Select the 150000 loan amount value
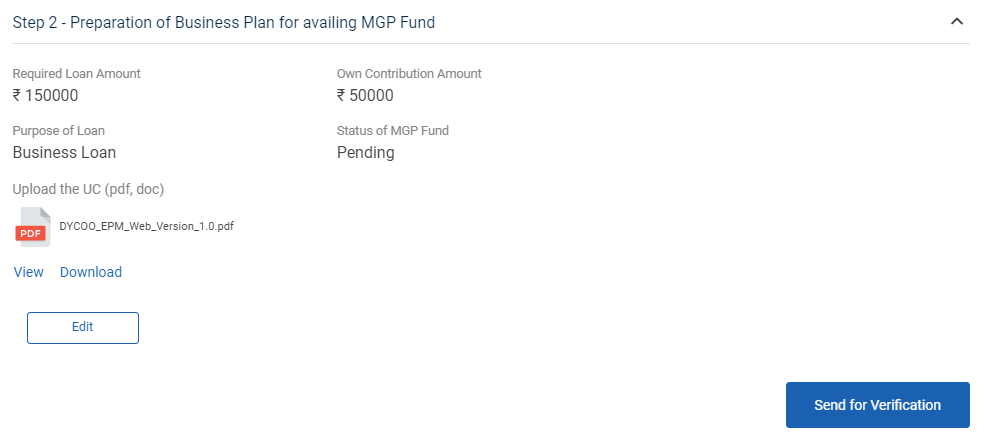Image resolution: width=987 pixels, height=440 pixels. pos(52,96)
